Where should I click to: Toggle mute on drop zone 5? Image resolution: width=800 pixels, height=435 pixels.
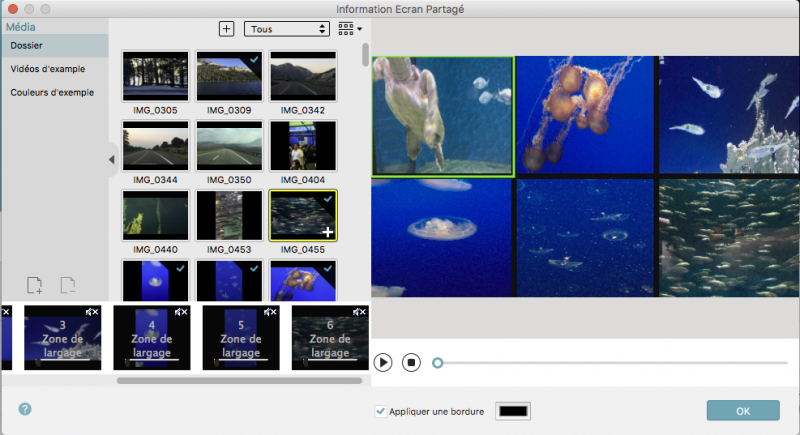tap(267, 312)
